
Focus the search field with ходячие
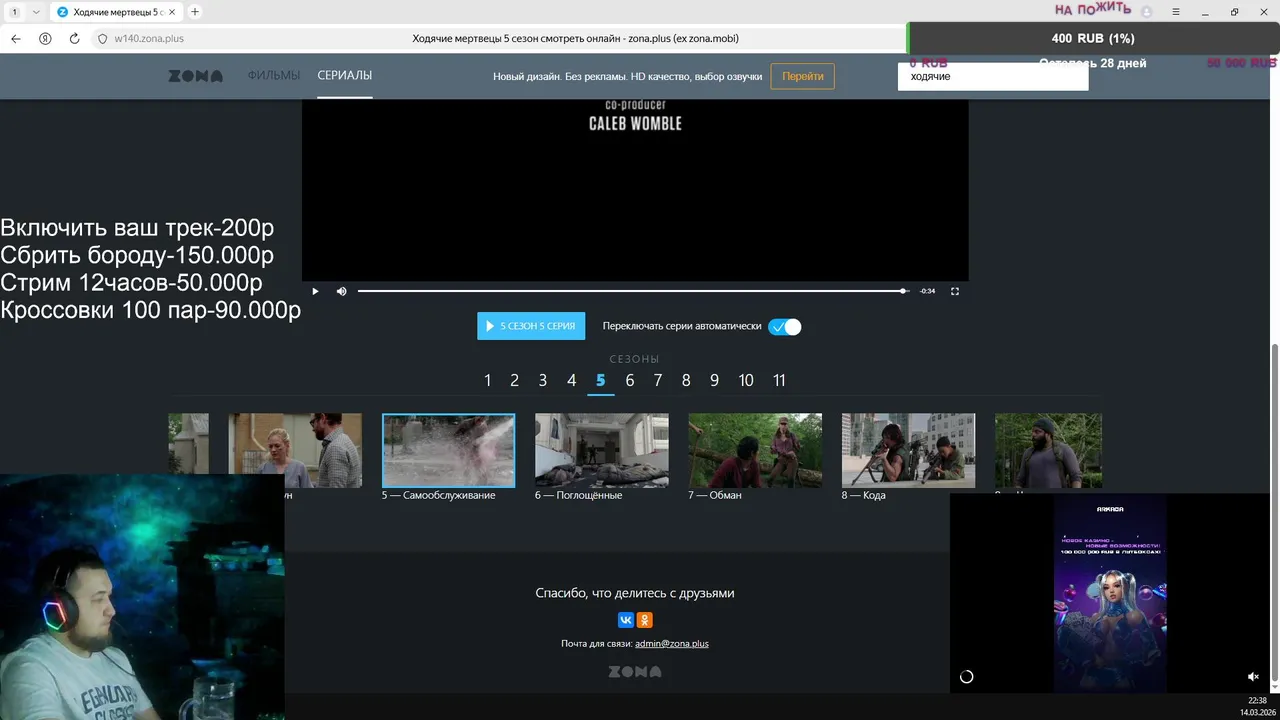993,77
